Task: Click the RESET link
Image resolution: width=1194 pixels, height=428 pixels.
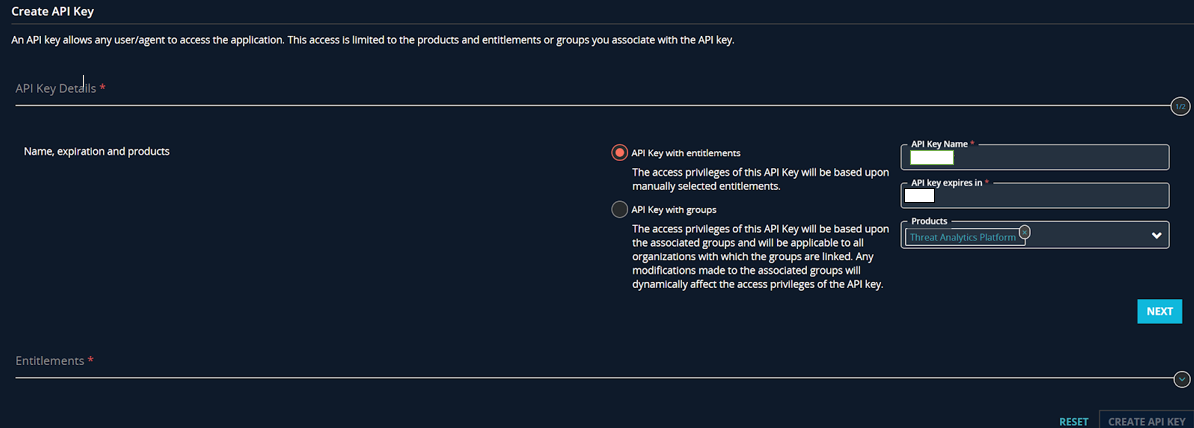Action: [1073, 422]
